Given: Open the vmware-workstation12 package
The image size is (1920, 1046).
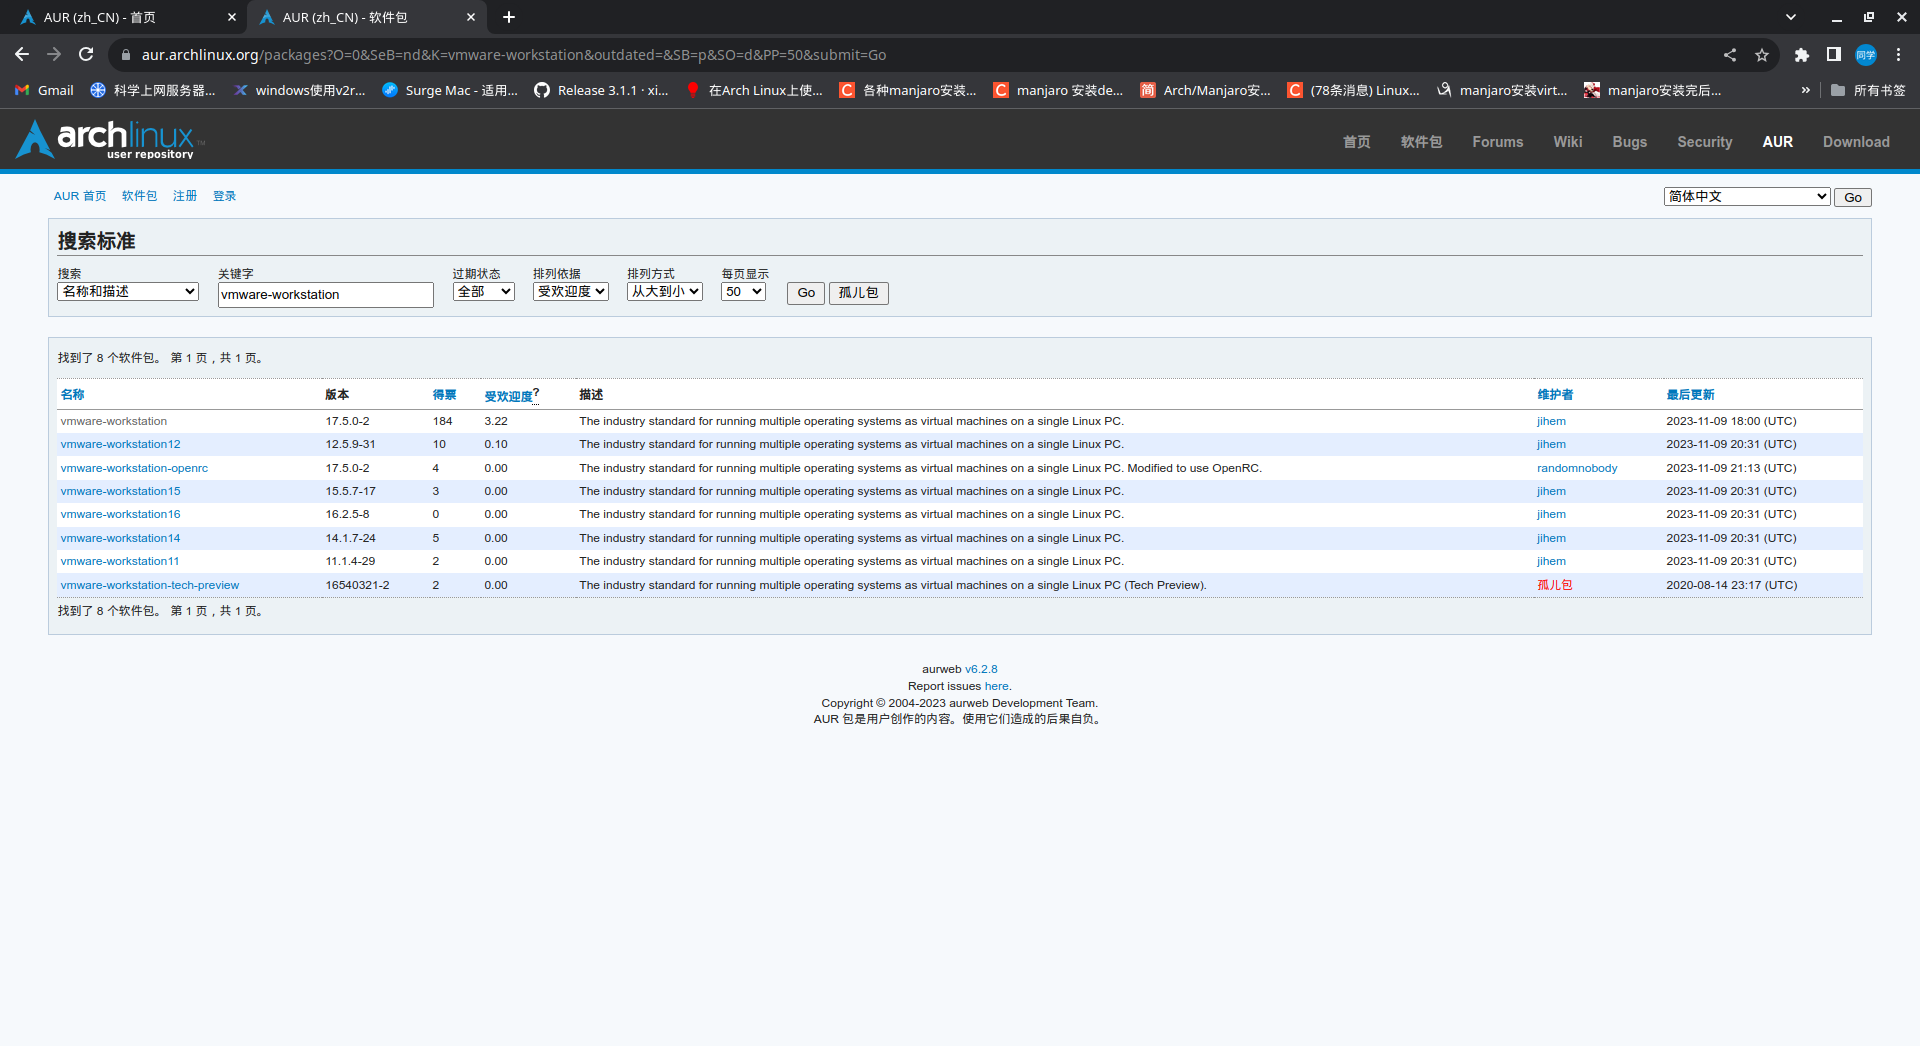Looking at the screenshot, I should click(x=120, y=444).
